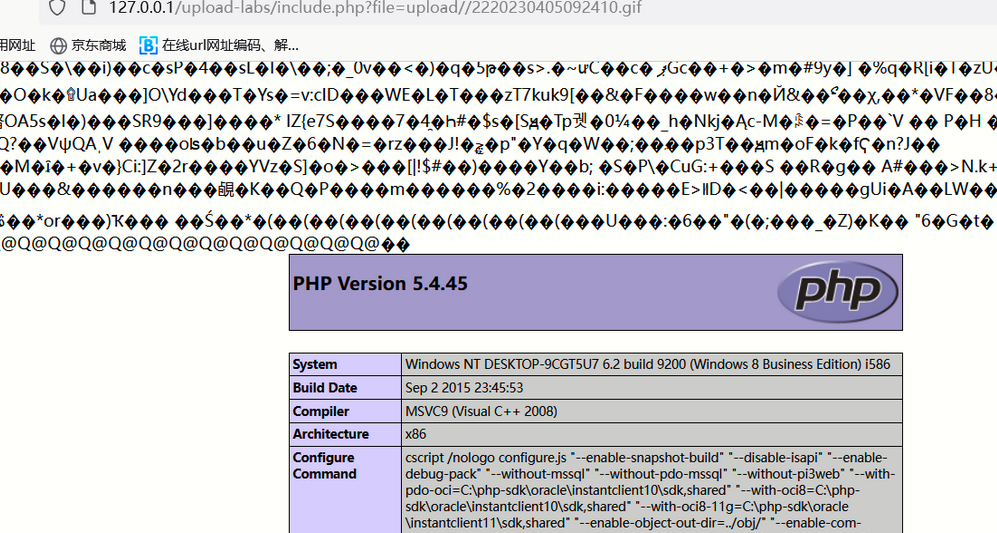Click the tracking protection shield icon

tap(58, 8)
